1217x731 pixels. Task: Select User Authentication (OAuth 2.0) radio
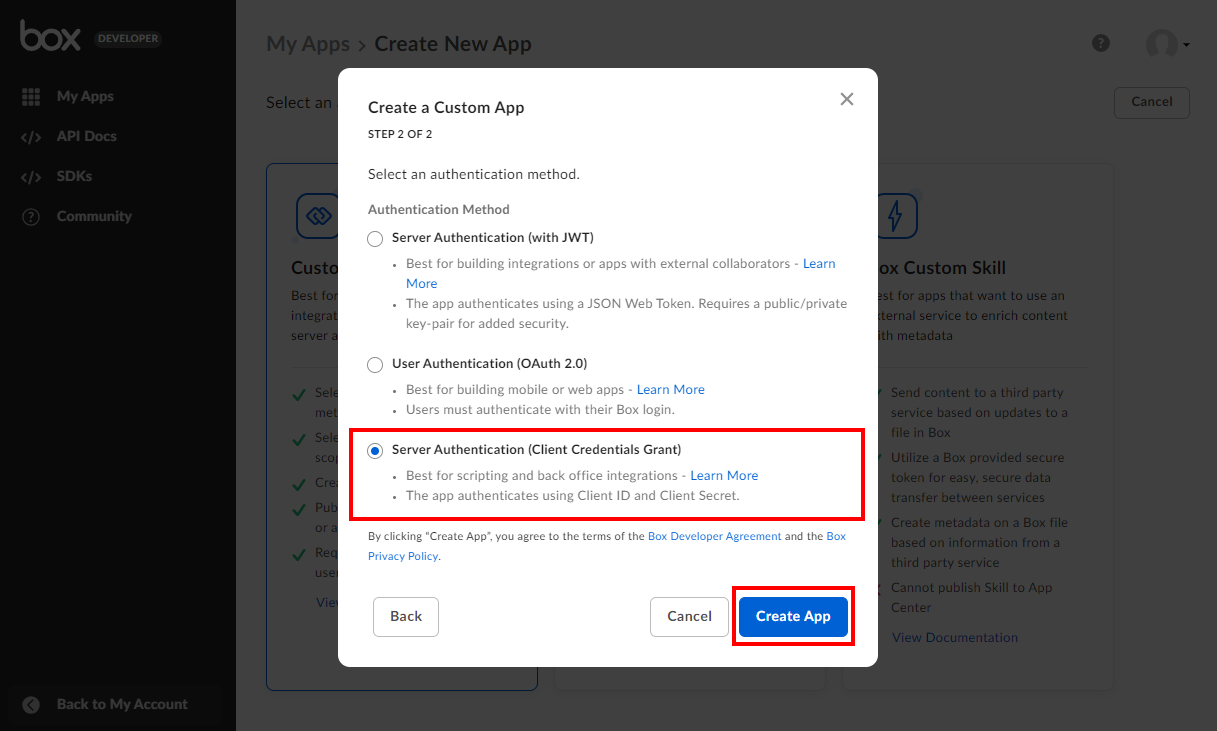pos(375,365)
